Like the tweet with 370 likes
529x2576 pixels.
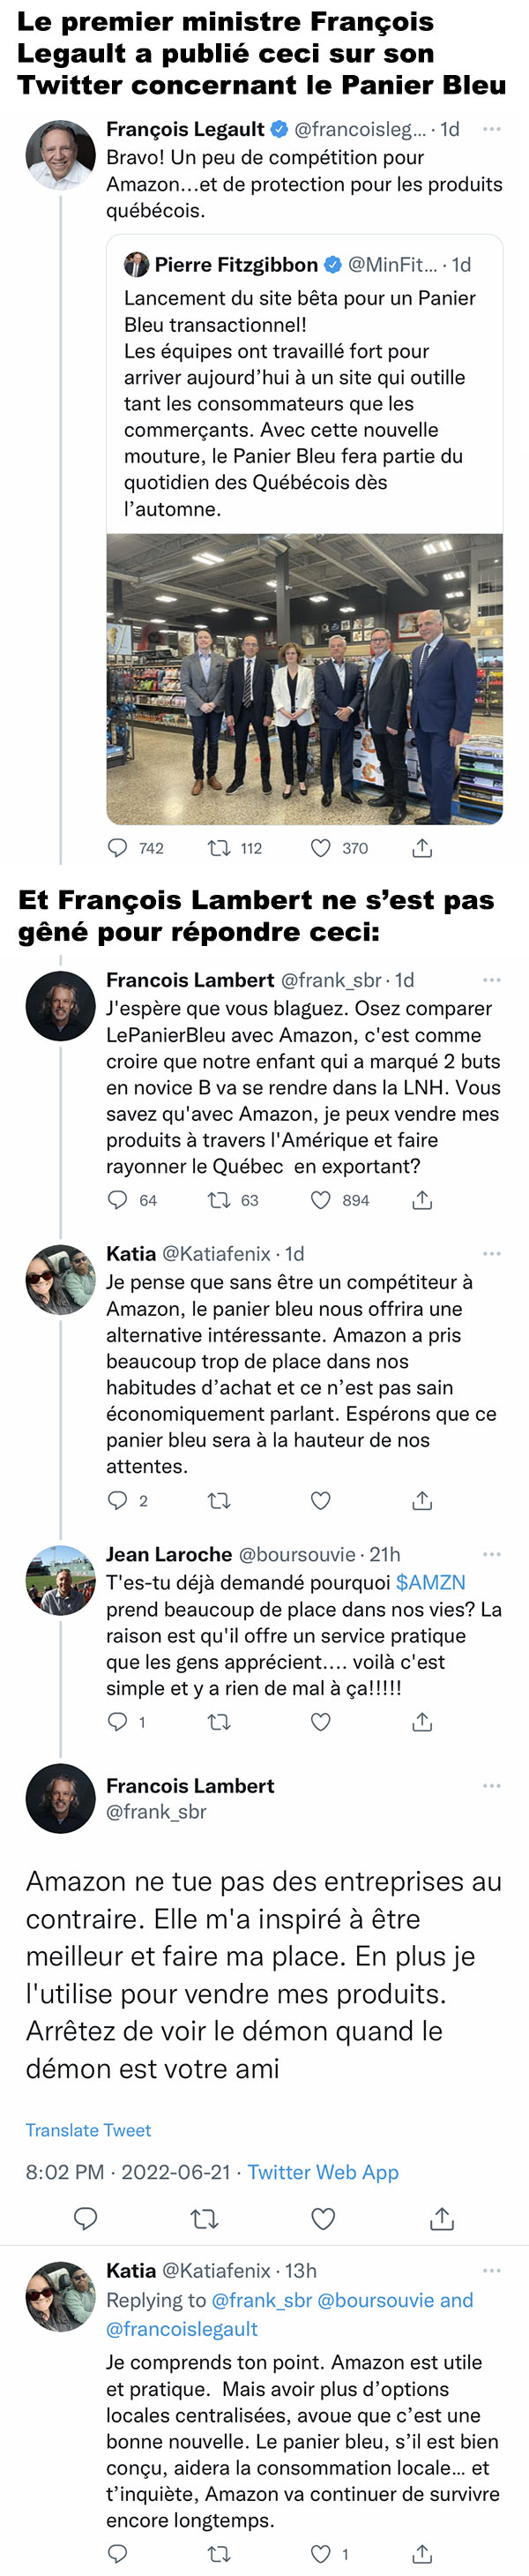coord(320,848)
